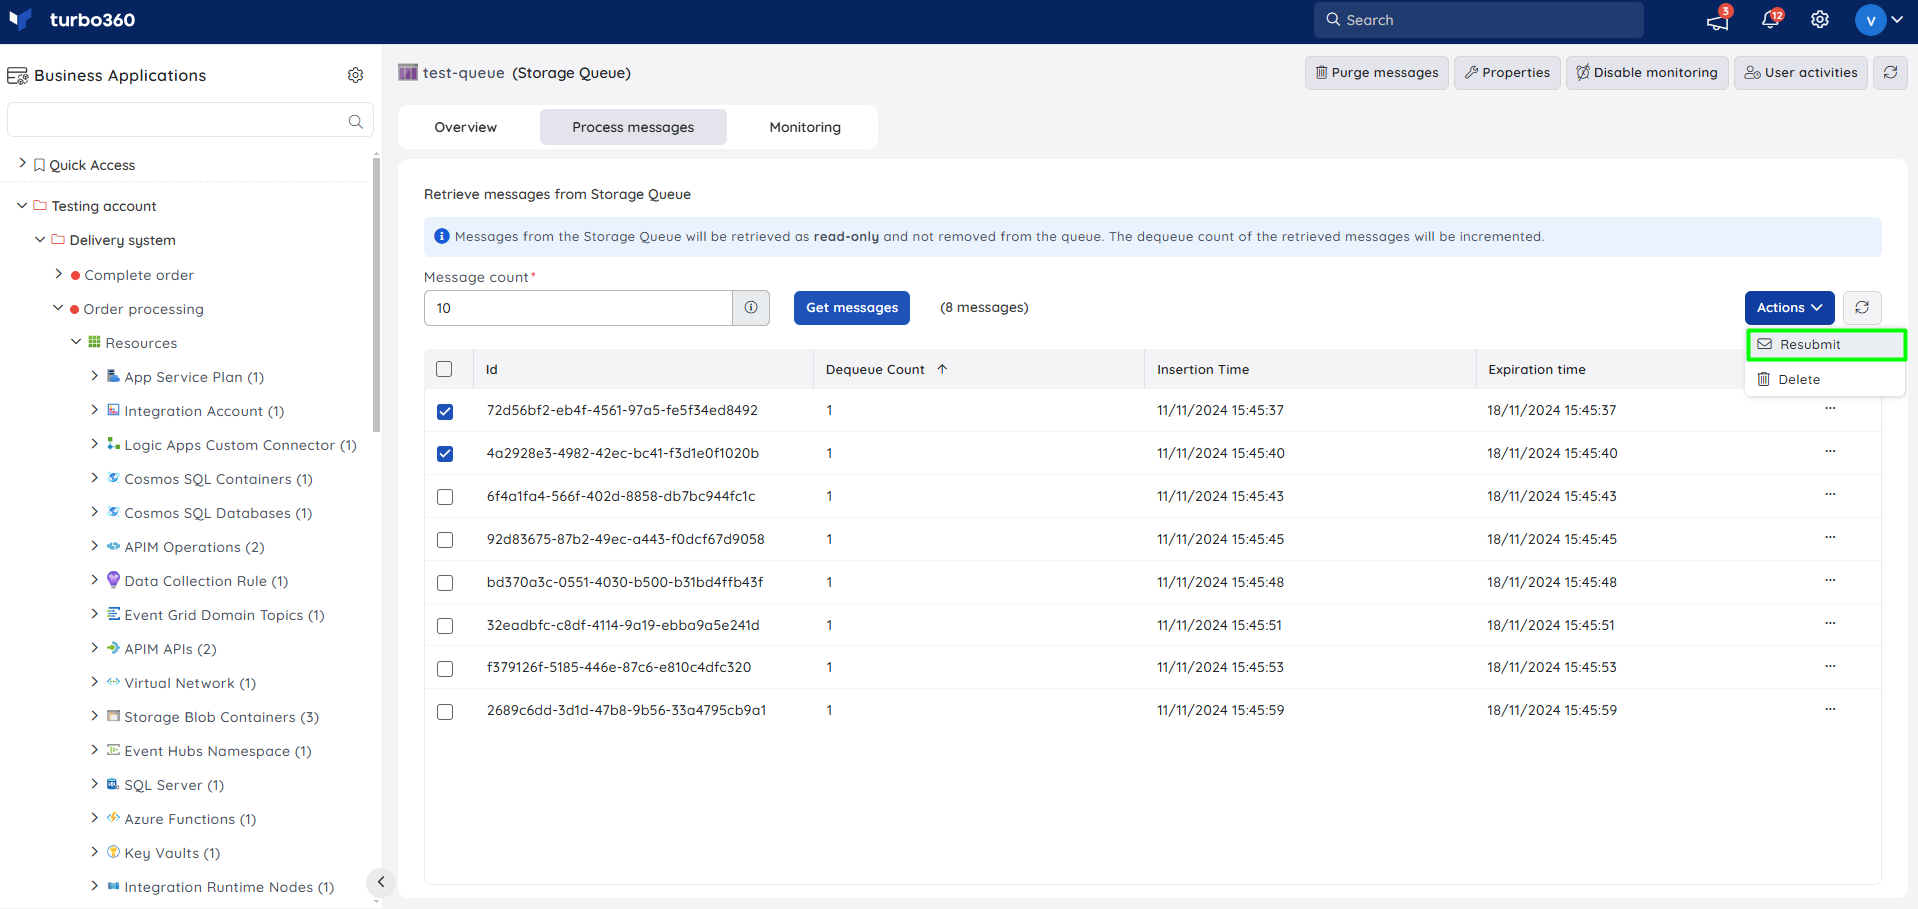
Task: Open row menu for message 32eadbfc
Action: click(x=1830, y=624)
